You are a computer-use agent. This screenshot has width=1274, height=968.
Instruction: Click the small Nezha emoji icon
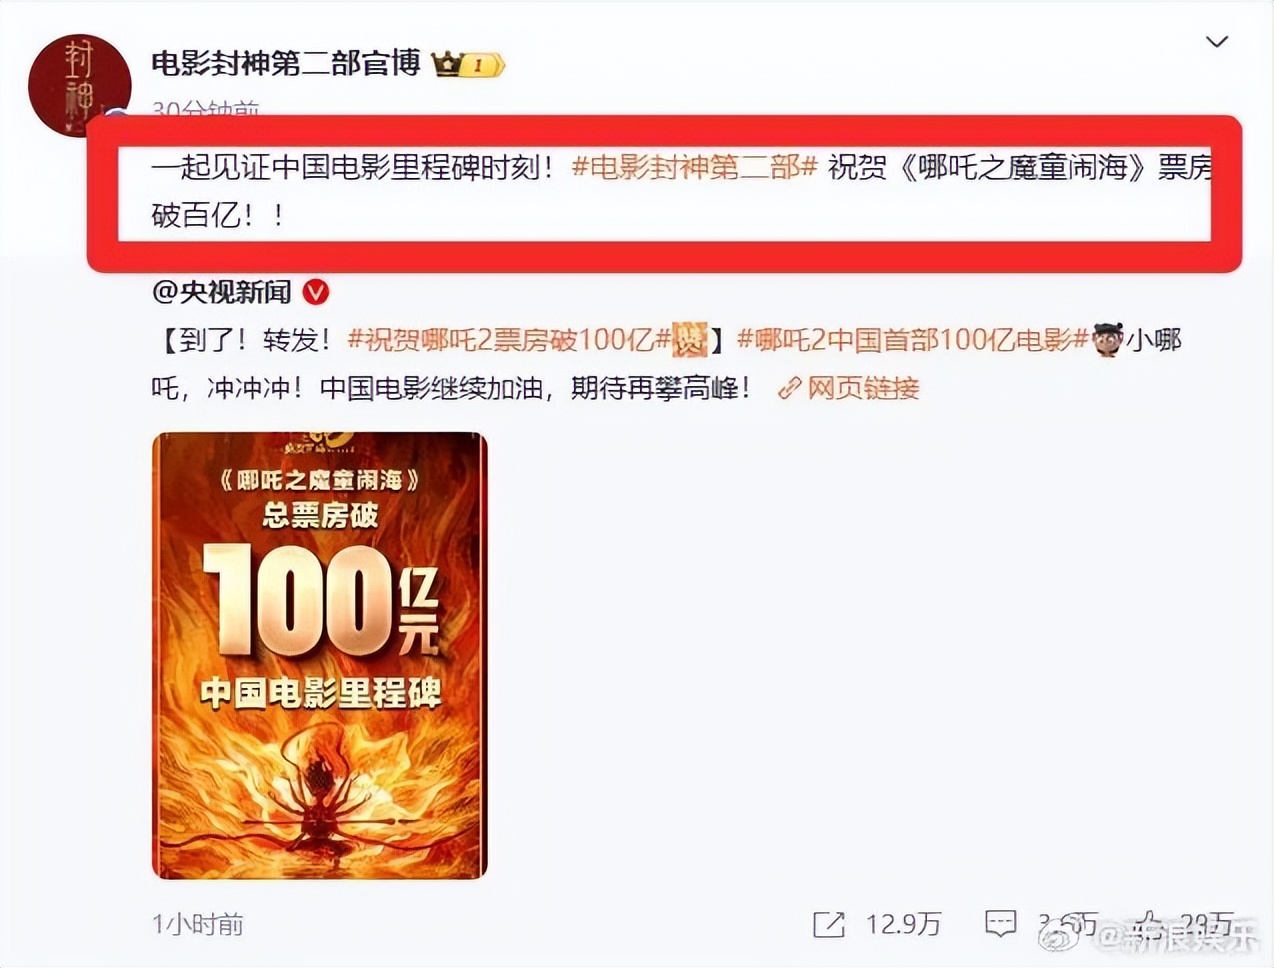coord(1107,339)
